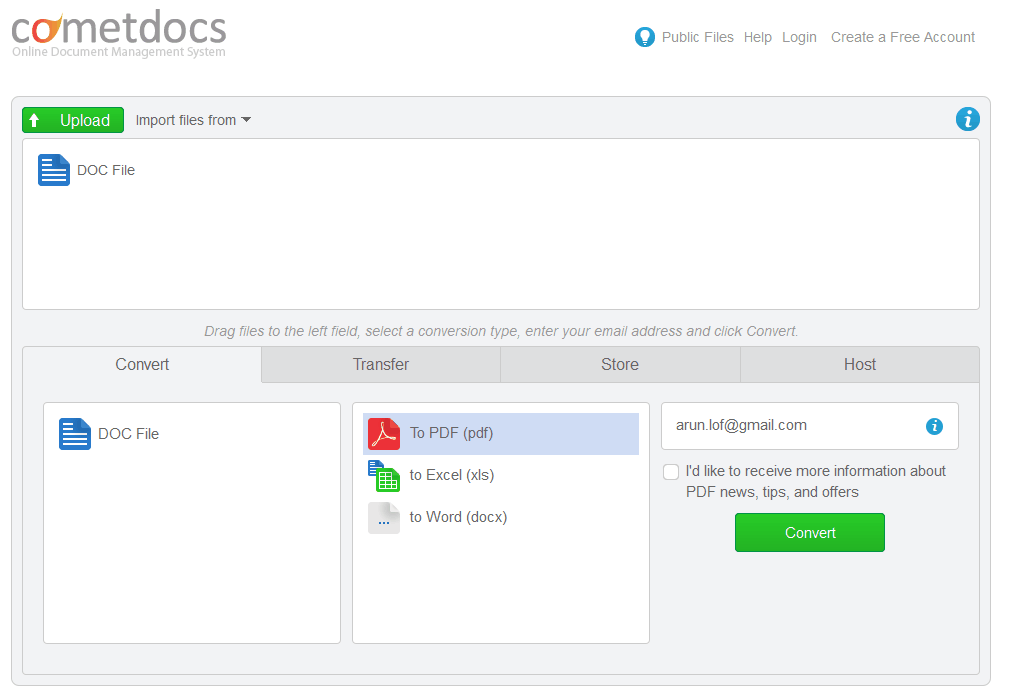
Task: Go to Login
Action: tap(799, 37)
